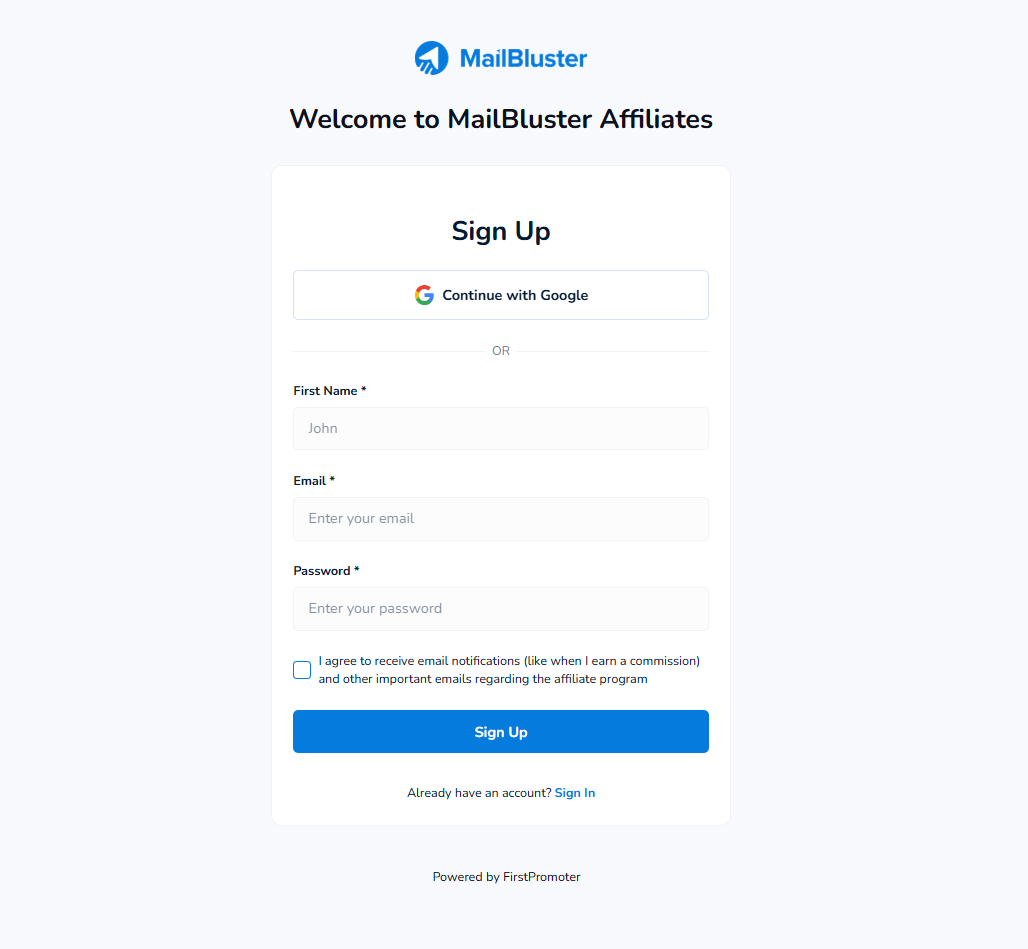The image size is (1028, 949).
Task: Click the First Name label
Action: (x=330, y=391)
